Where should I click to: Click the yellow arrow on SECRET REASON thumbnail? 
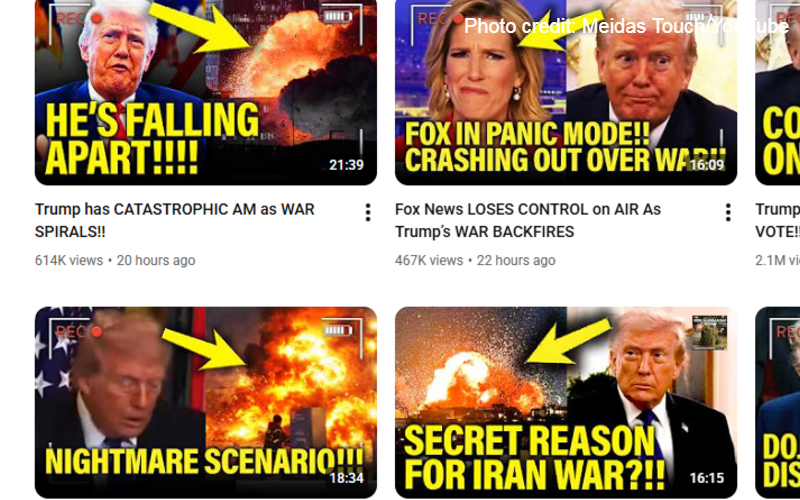[x=568, y=340]
